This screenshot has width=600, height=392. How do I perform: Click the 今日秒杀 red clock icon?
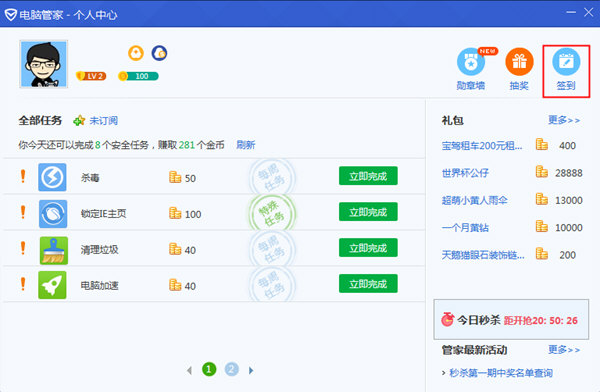447,319
